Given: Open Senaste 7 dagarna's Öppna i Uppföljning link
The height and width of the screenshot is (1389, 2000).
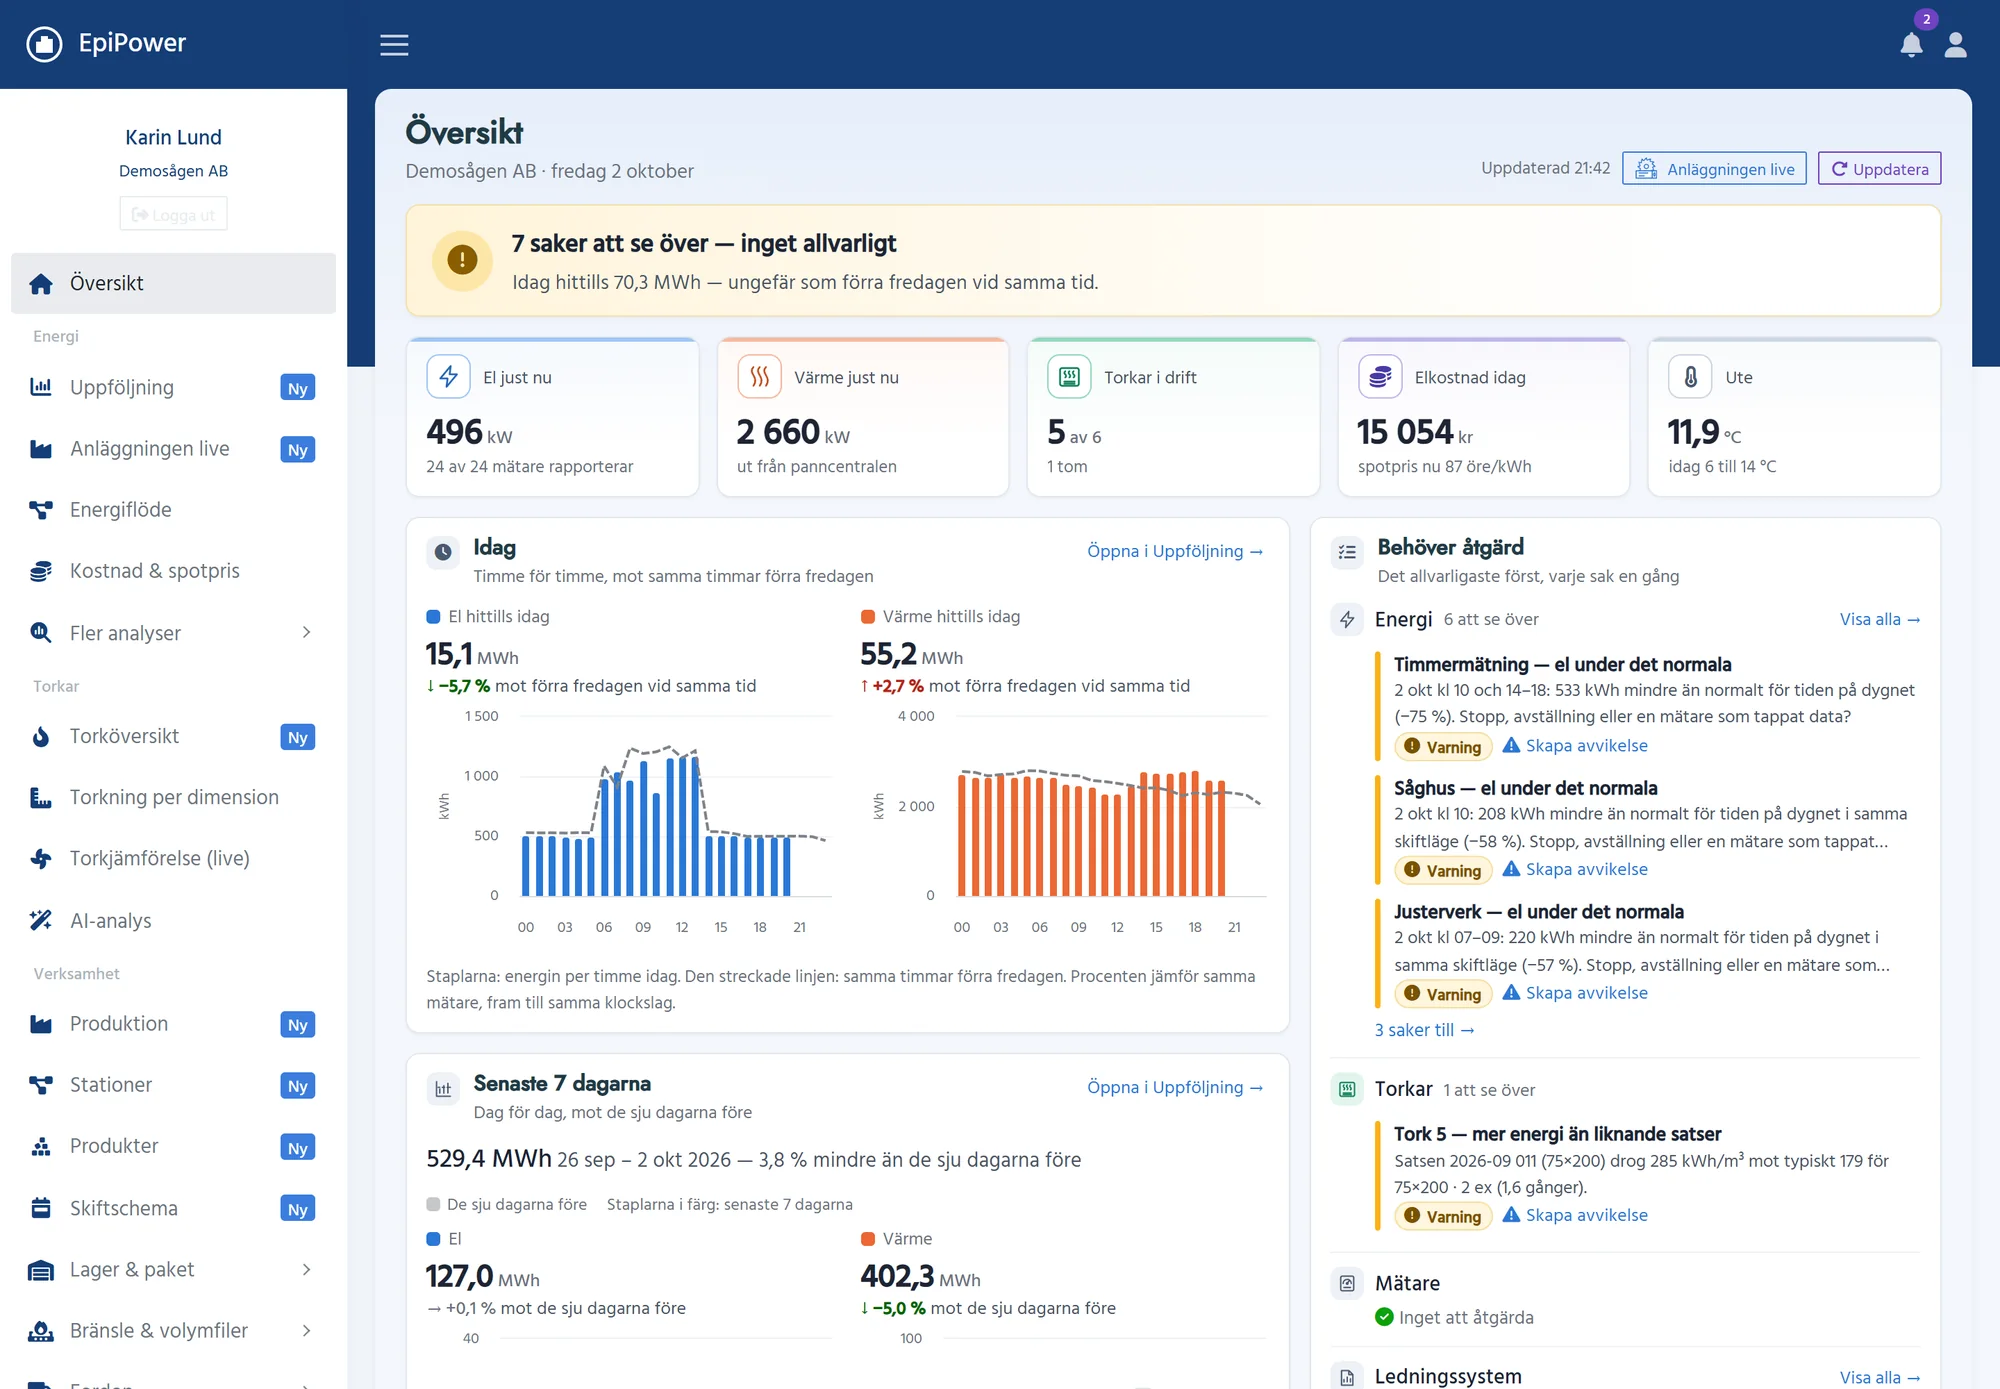Looking at the screenshot, I should tap(1175, 1087).
